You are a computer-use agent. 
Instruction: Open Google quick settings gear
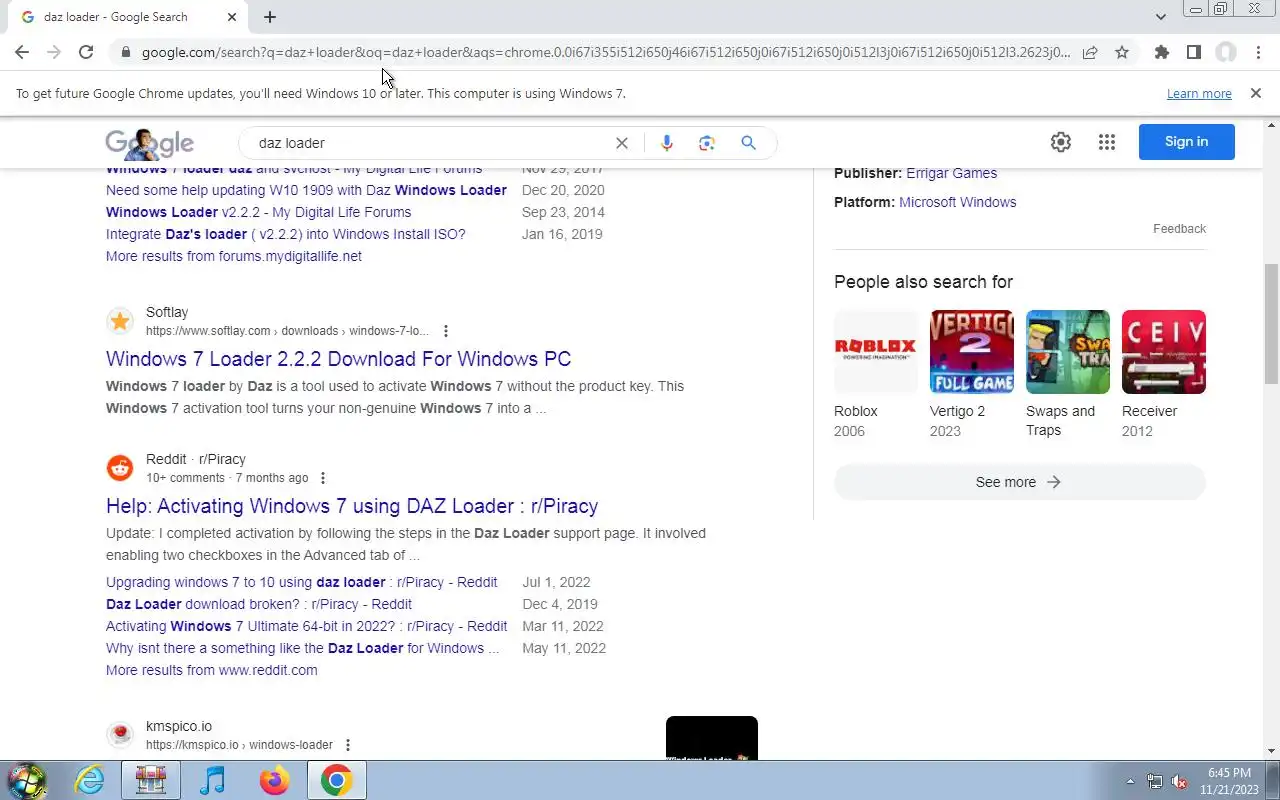[x=1061, y=142]
